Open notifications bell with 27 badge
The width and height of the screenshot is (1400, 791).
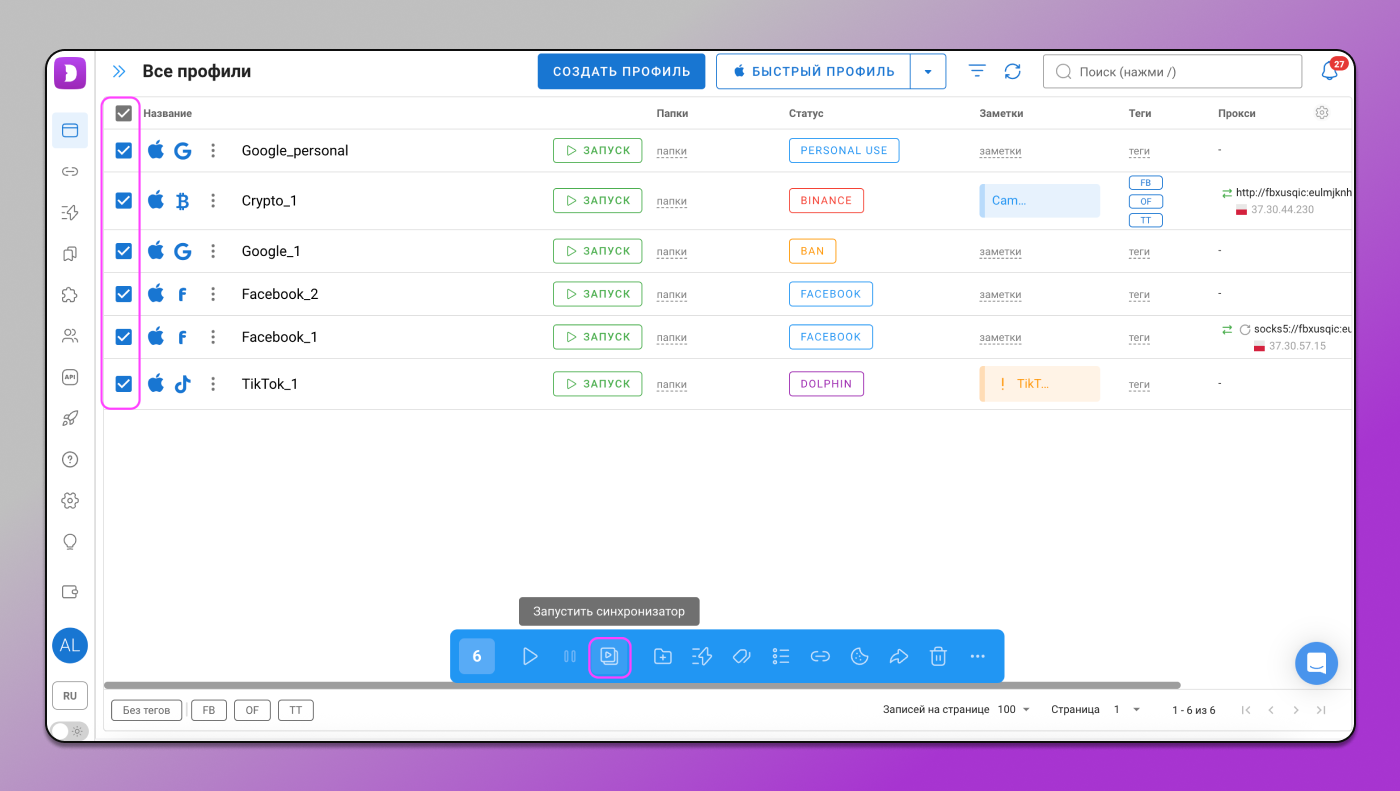(x=1330, y=72)
